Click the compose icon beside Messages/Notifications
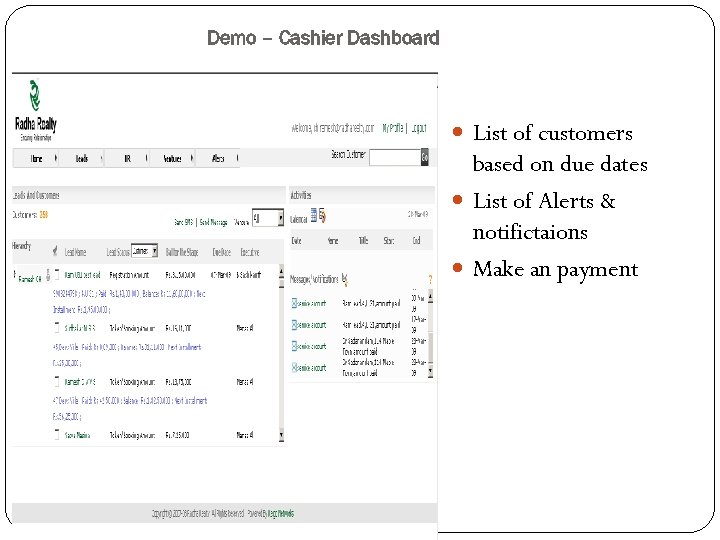This screenshot has width=720, height=540. [345, 279]
